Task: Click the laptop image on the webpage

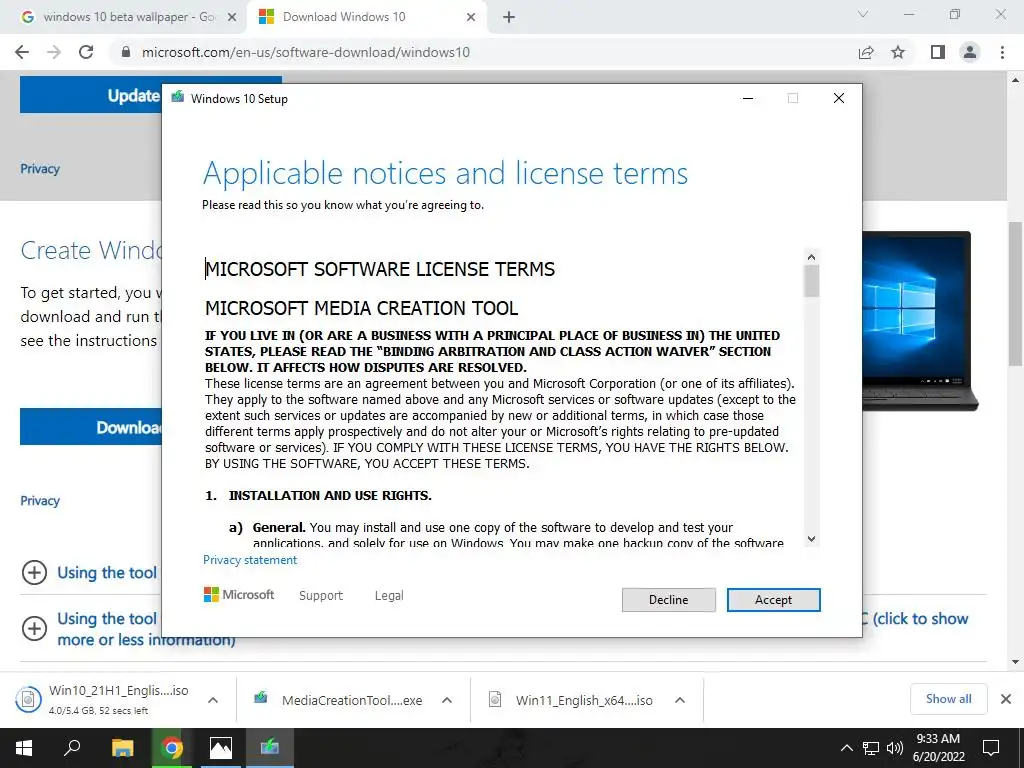Action: click(920, 321)
